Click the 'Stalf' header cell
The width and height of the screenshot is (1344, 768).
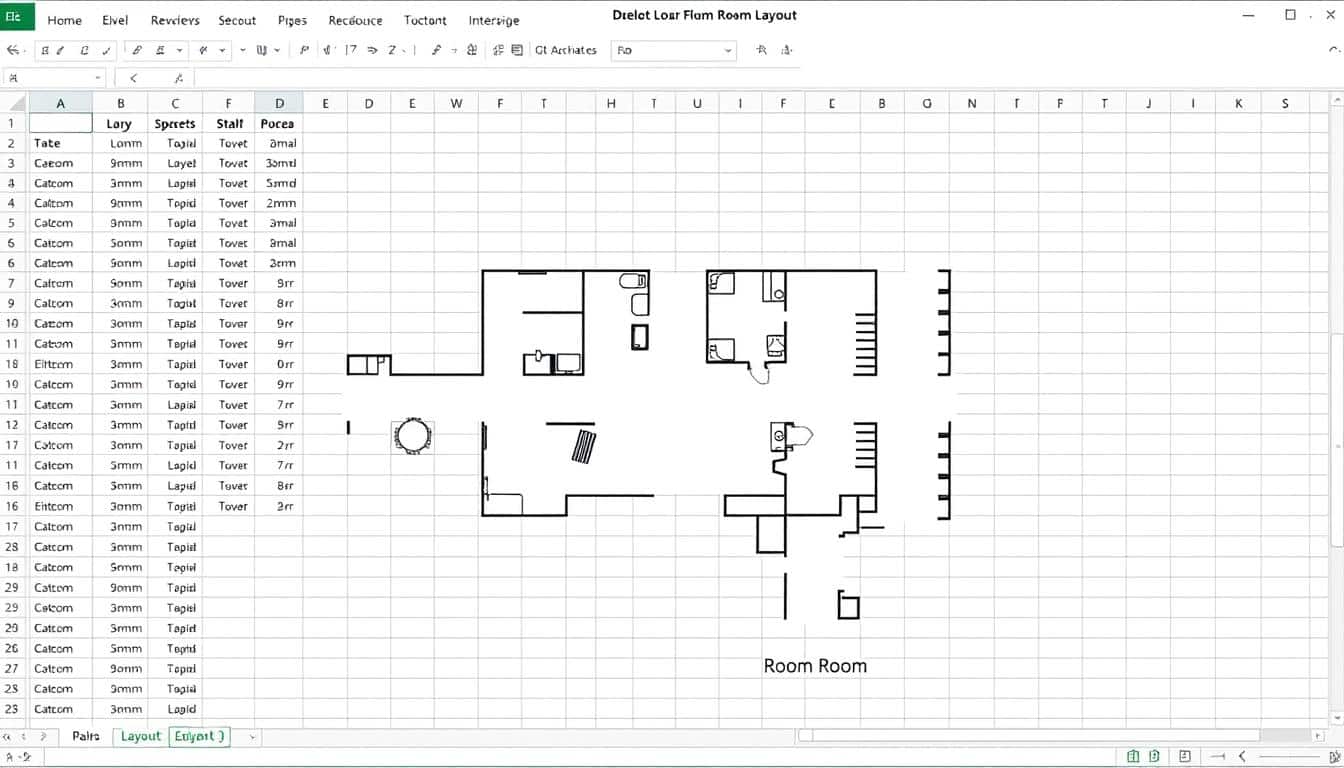click(229, 124)
